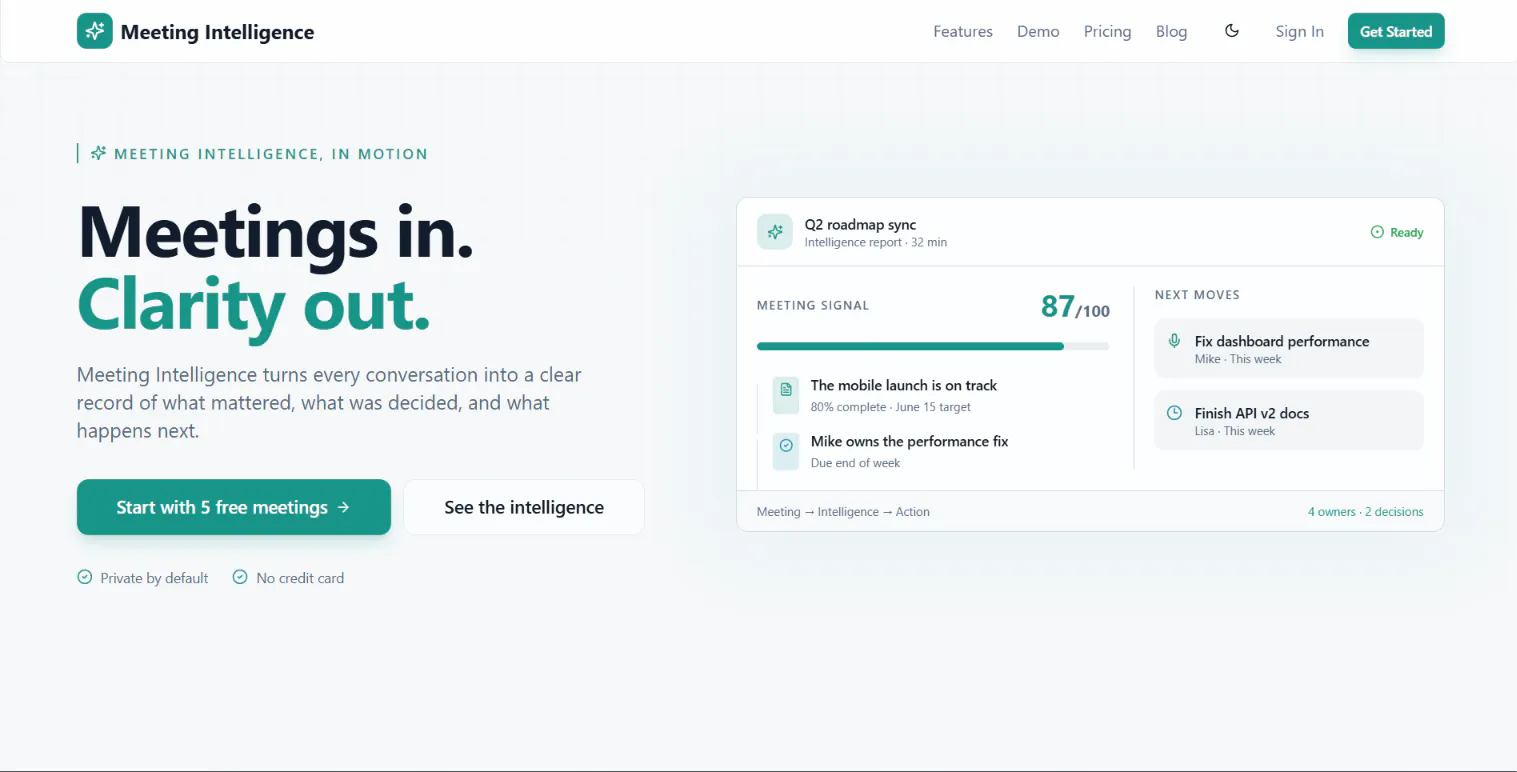Viewport: 1517px width, 772px height.
Task: Go to the Pricing page
Action: point(1107,31)
